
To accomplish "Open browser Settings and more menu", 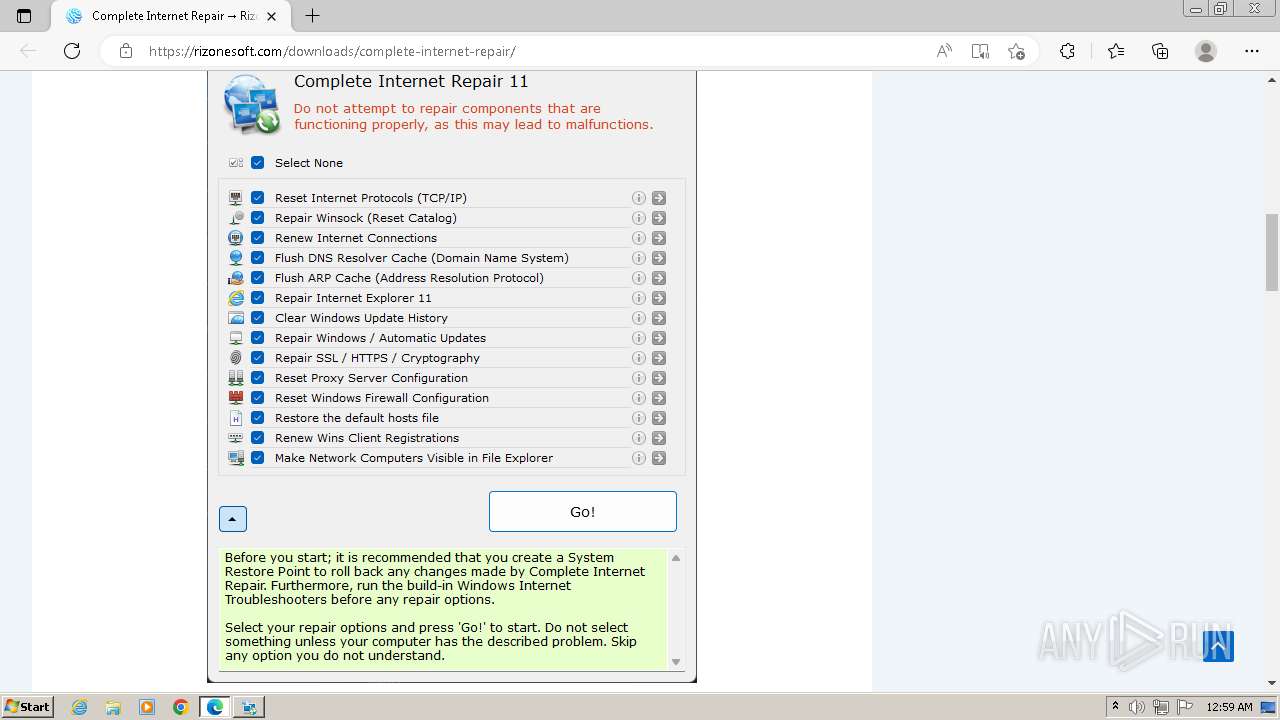I will (1252, 51).
